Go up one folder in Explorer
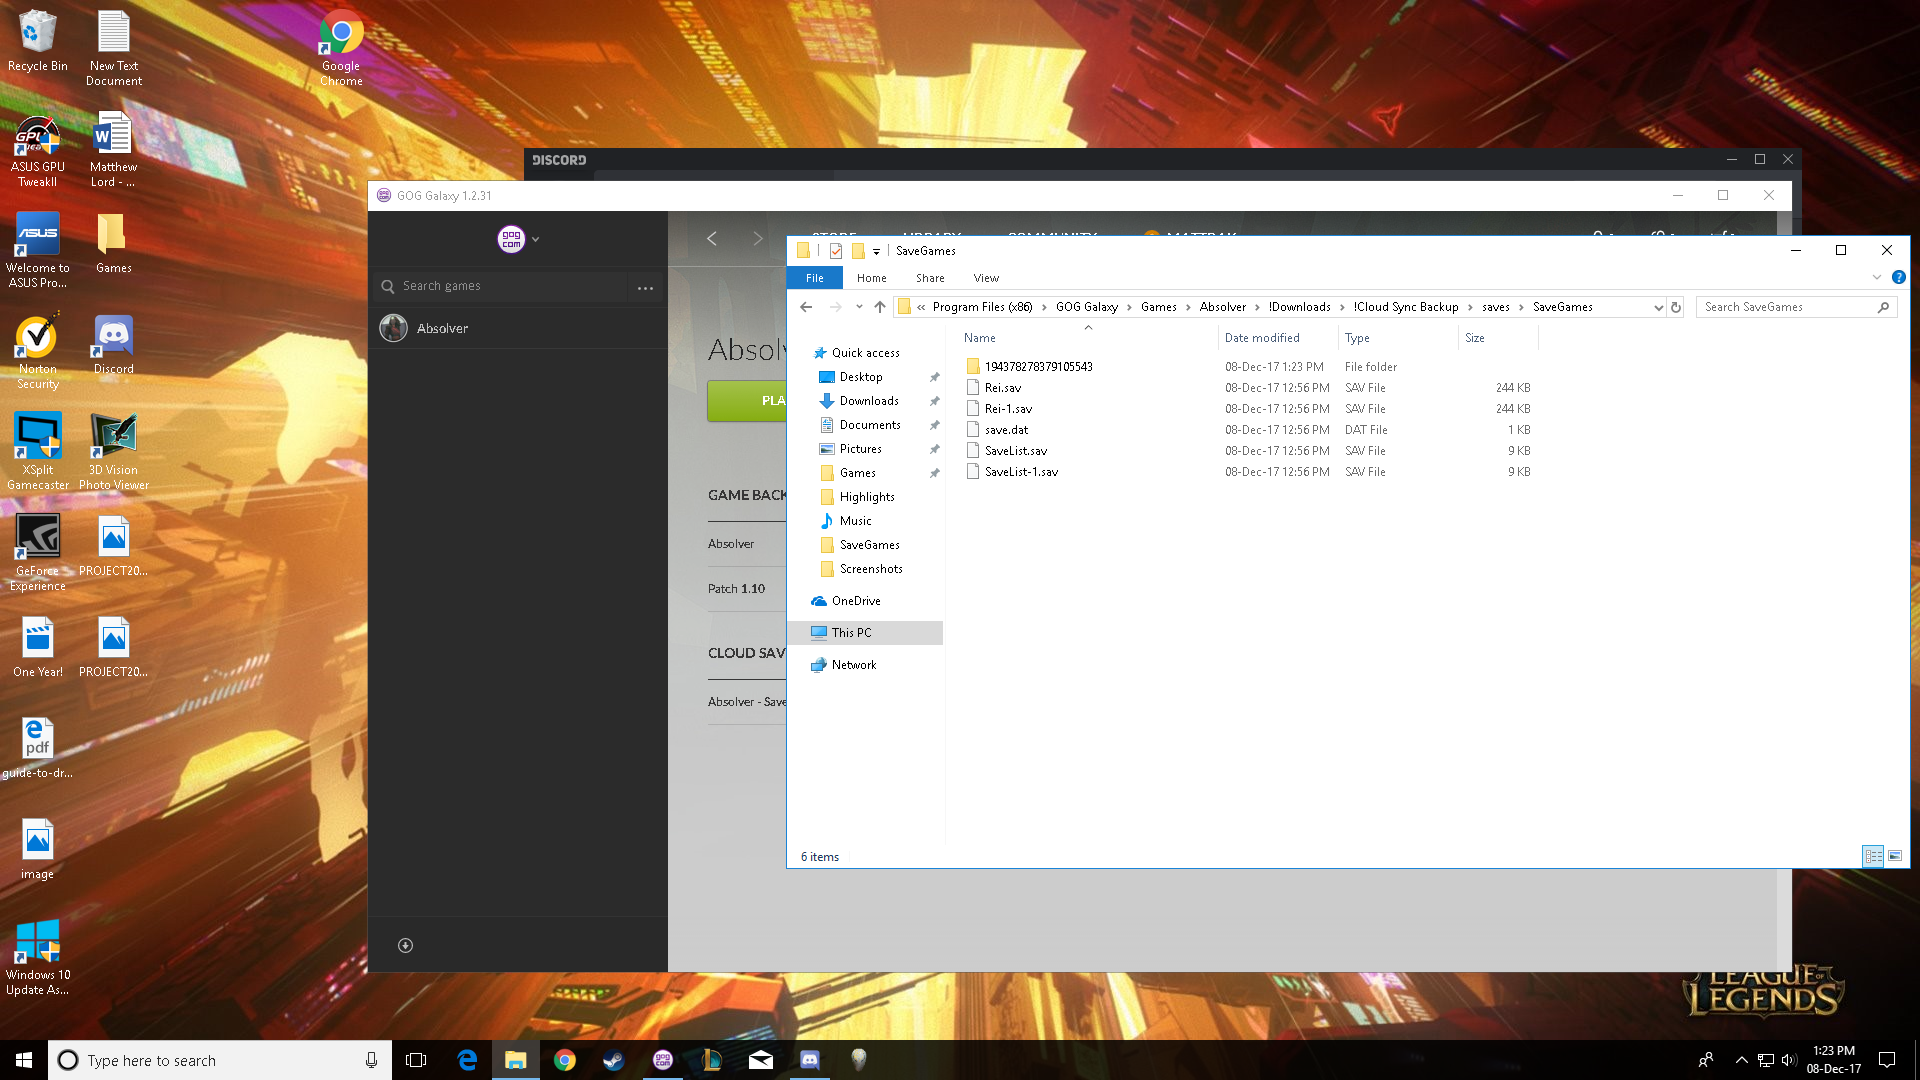 (x=879, y=307)
